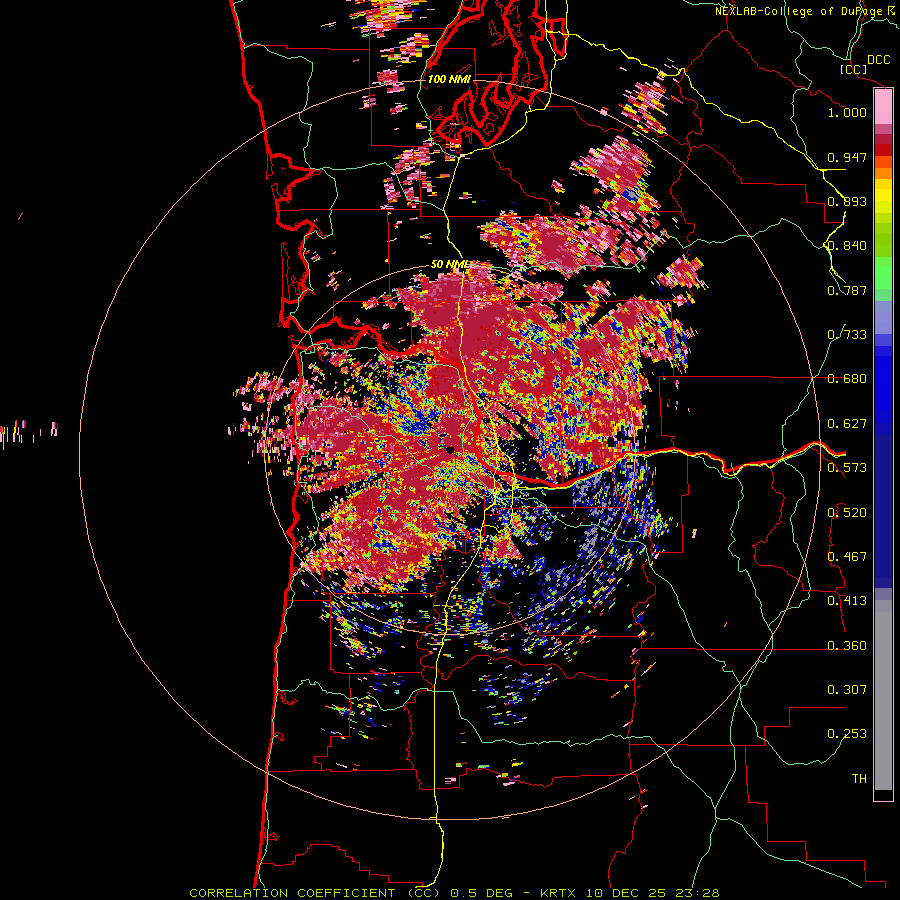The width and height of the screenshot is (900, 900).
Task: Pick the gray lower color bar segment
Action: click(883, 695)
